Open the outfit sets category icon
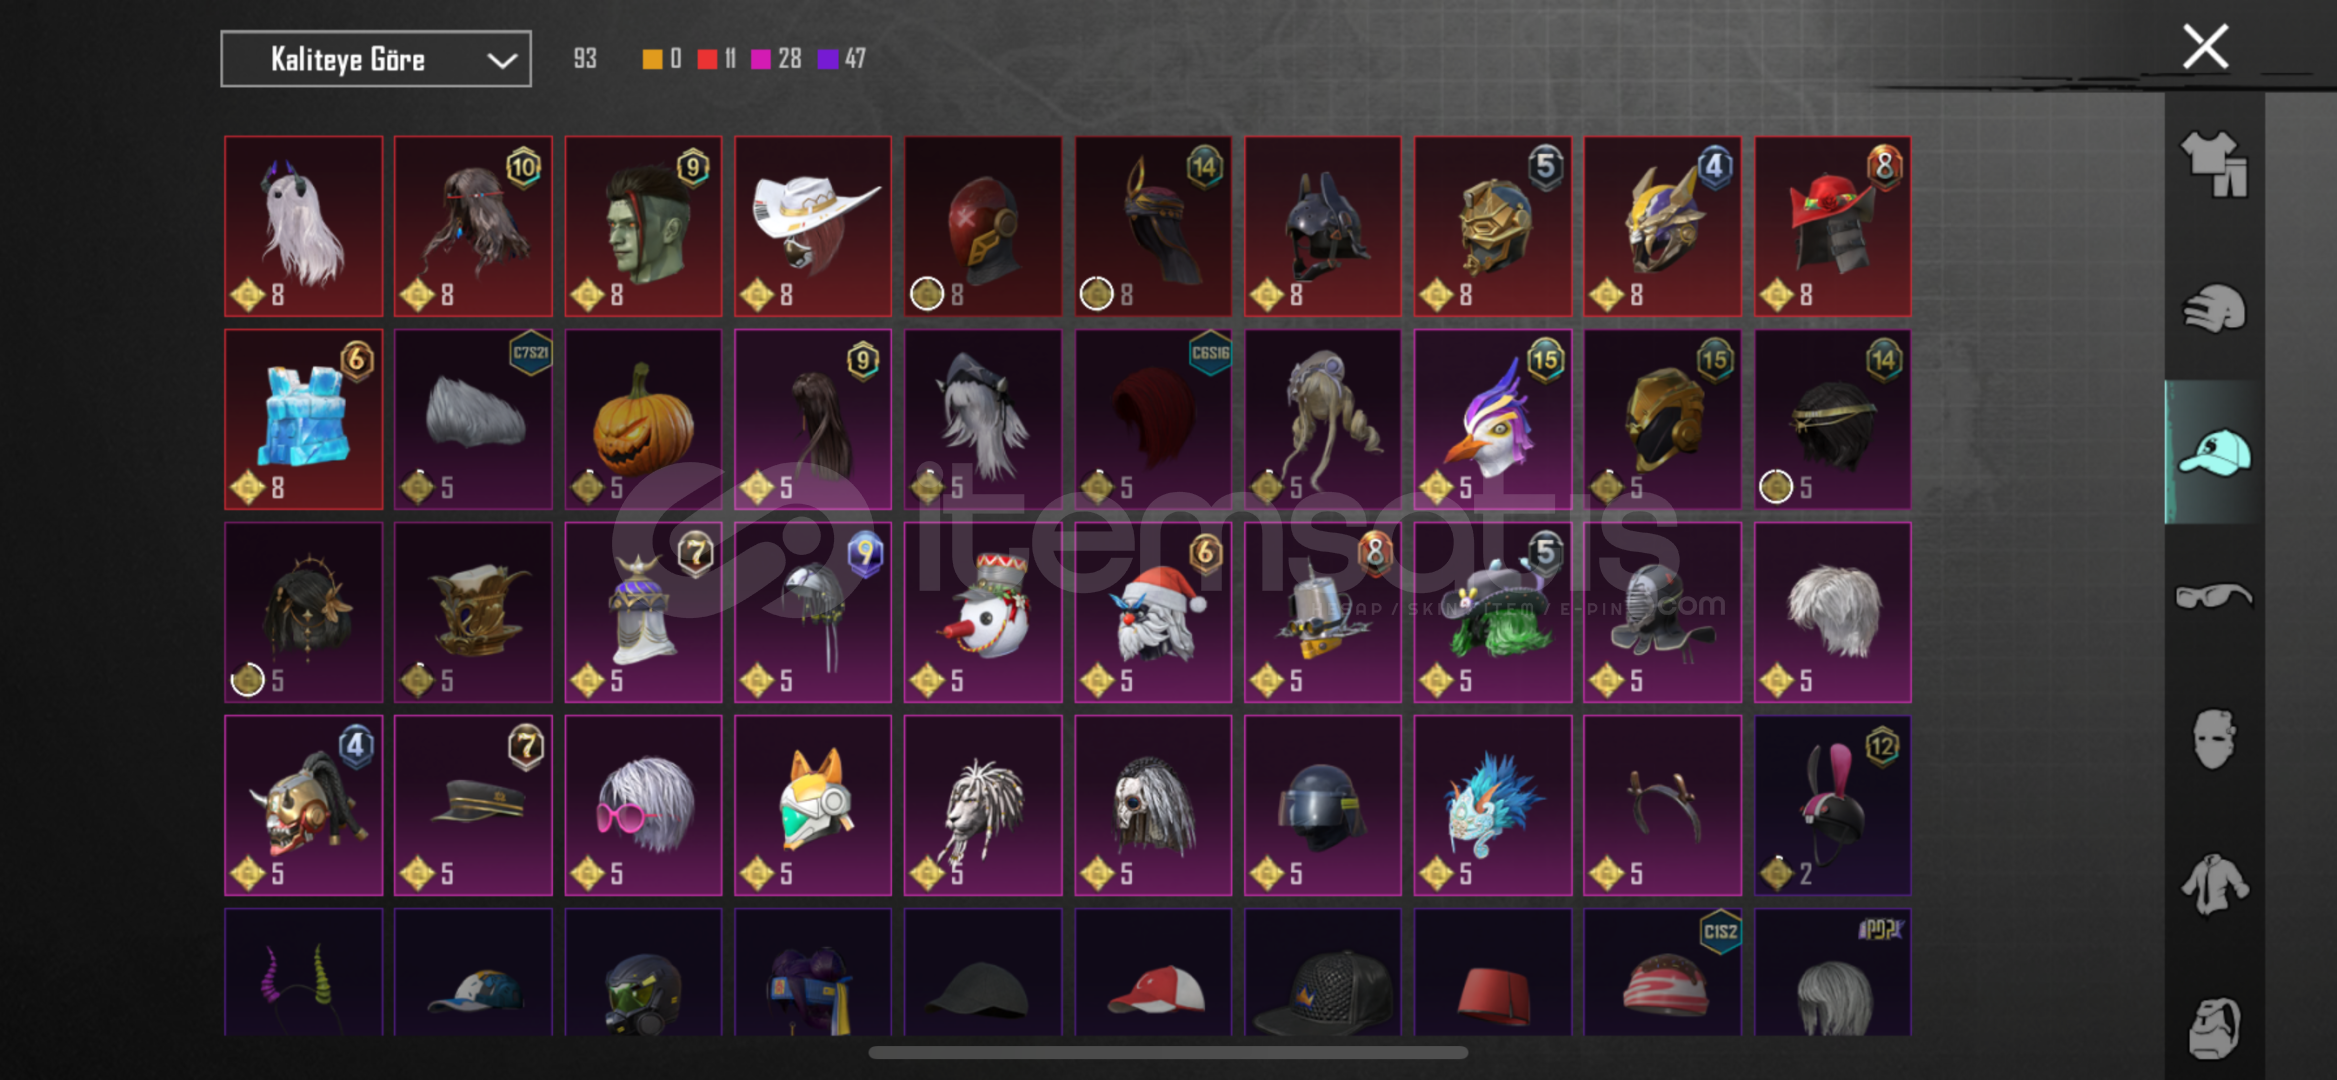 pos(2214,165)
